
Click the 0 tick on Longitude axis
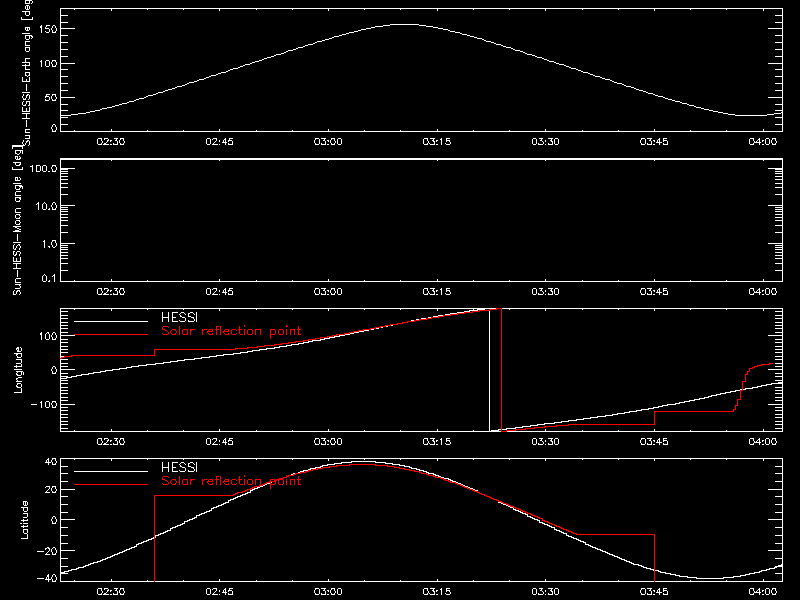(54, 370)
